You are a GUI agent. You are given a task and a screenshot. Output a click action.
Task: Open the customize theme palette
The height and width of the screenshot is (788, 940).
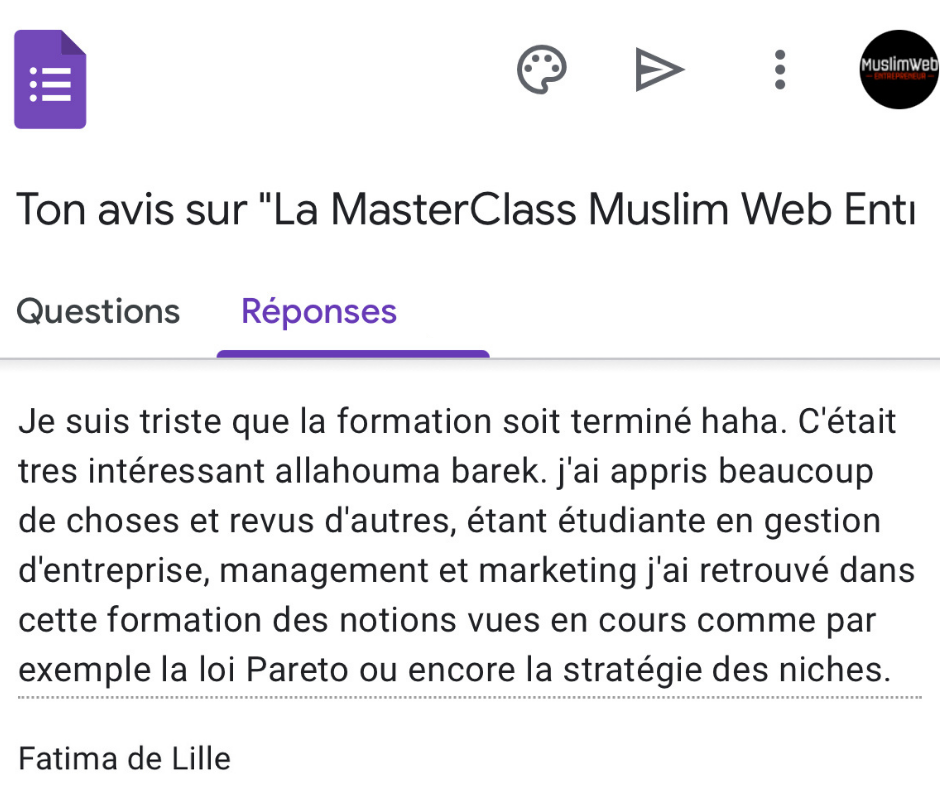(541, 70)
